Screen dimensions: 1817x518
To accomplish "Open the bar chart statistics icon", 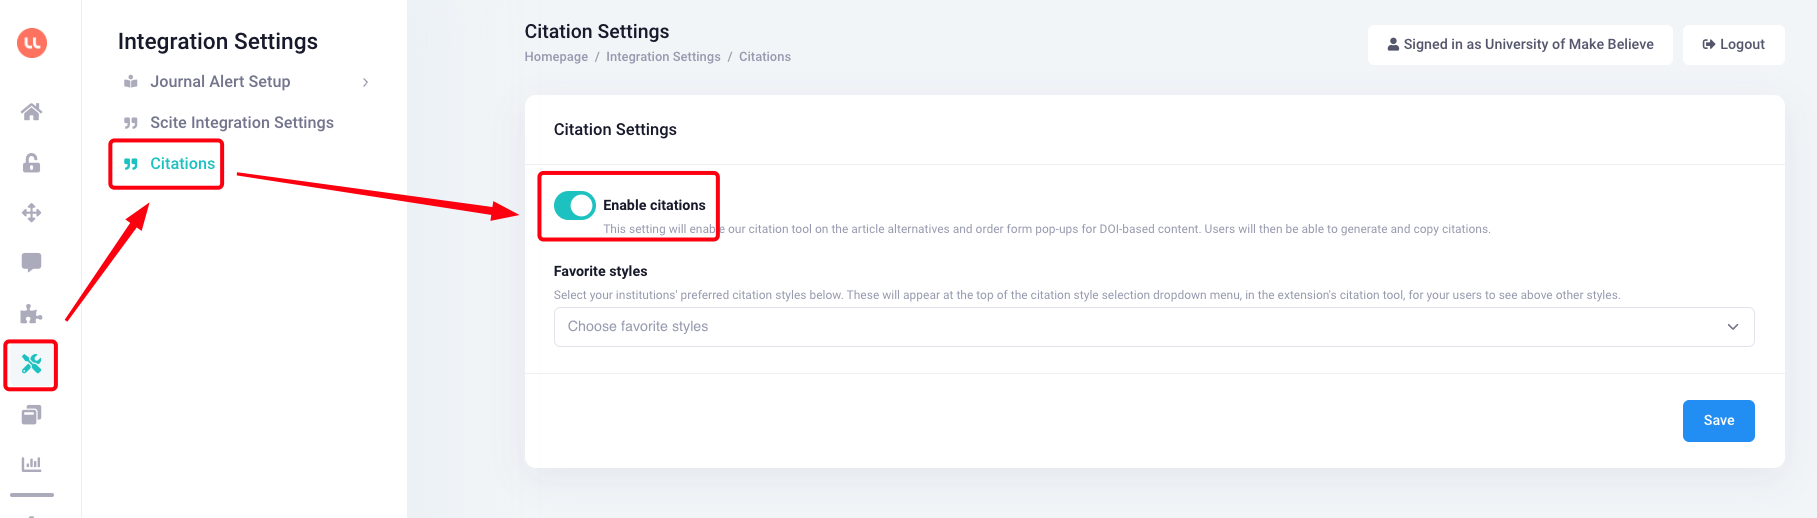I will click(32, 464).
